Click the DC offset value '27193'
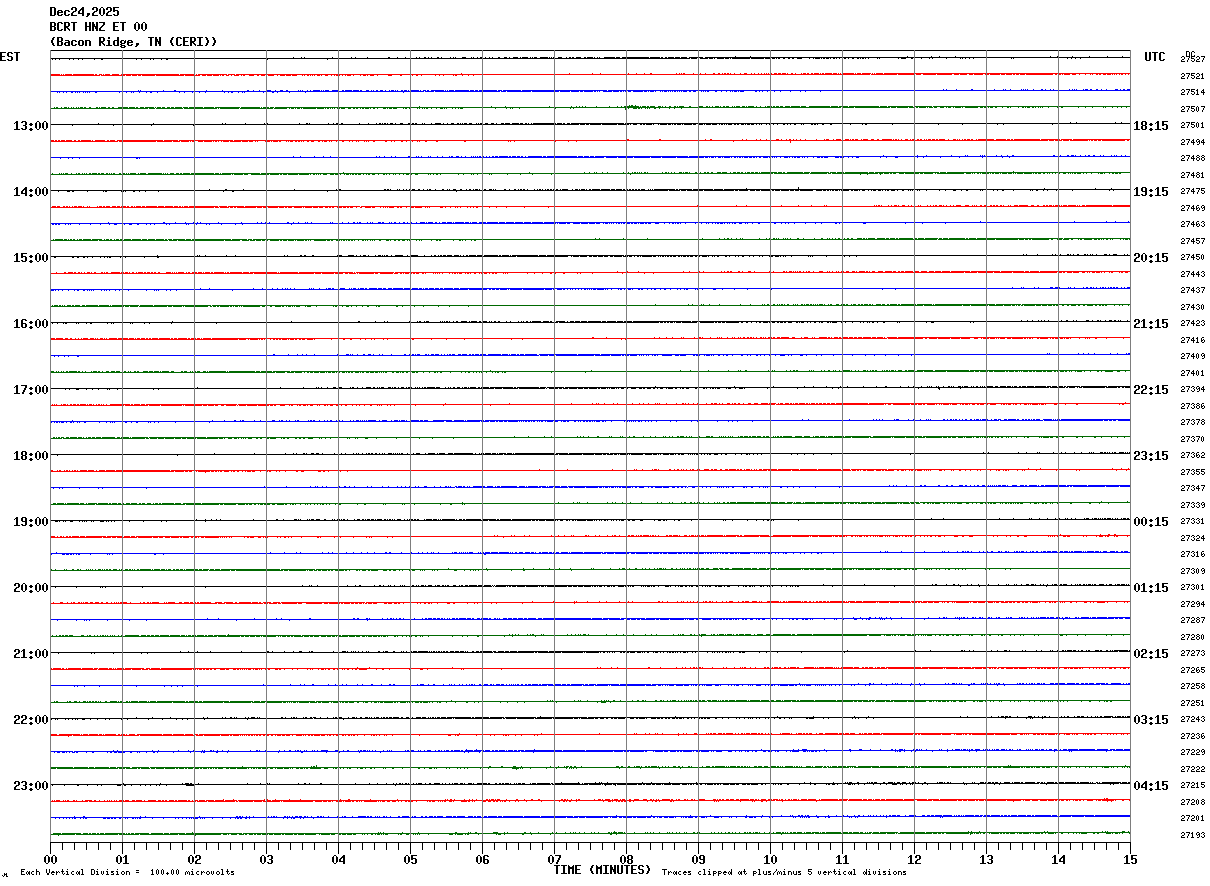Screen dimensions: 1210x886 pos(1192,835)
